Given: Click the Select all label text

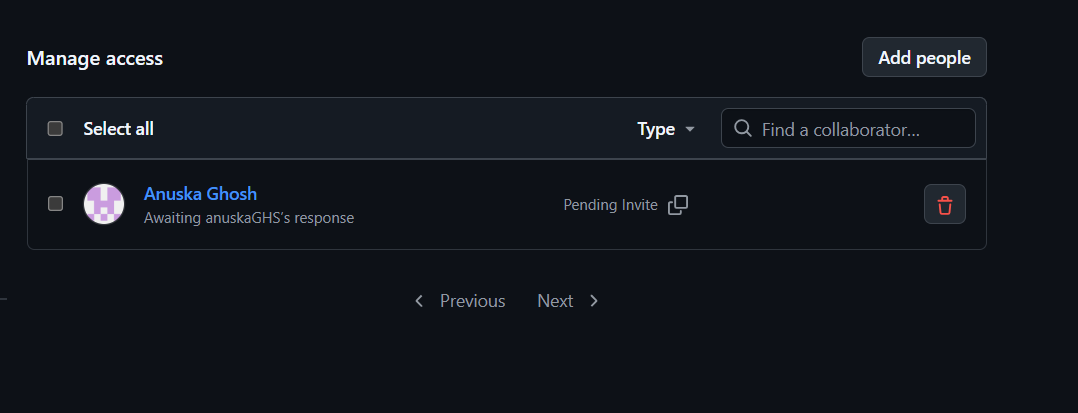Looking at the screenshot, I should point(118,129).
